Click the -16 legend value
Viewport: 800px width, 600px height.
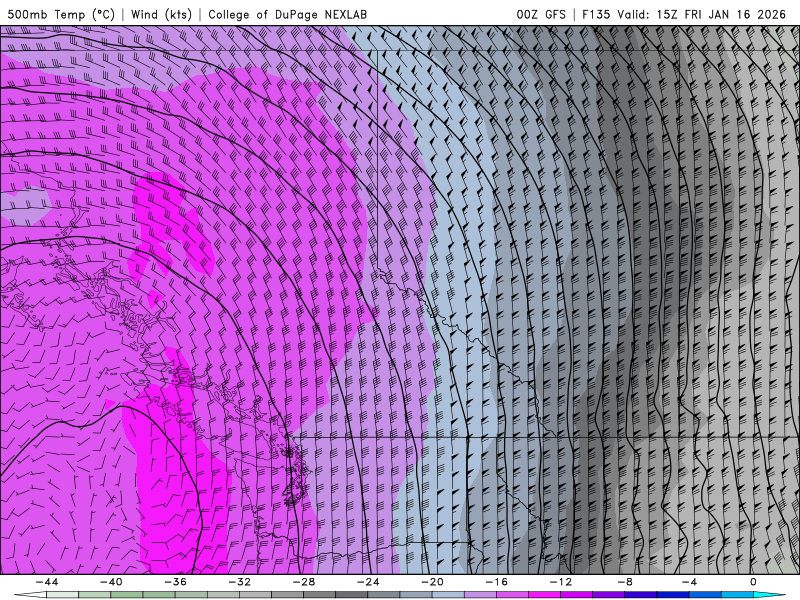(496, 582)
